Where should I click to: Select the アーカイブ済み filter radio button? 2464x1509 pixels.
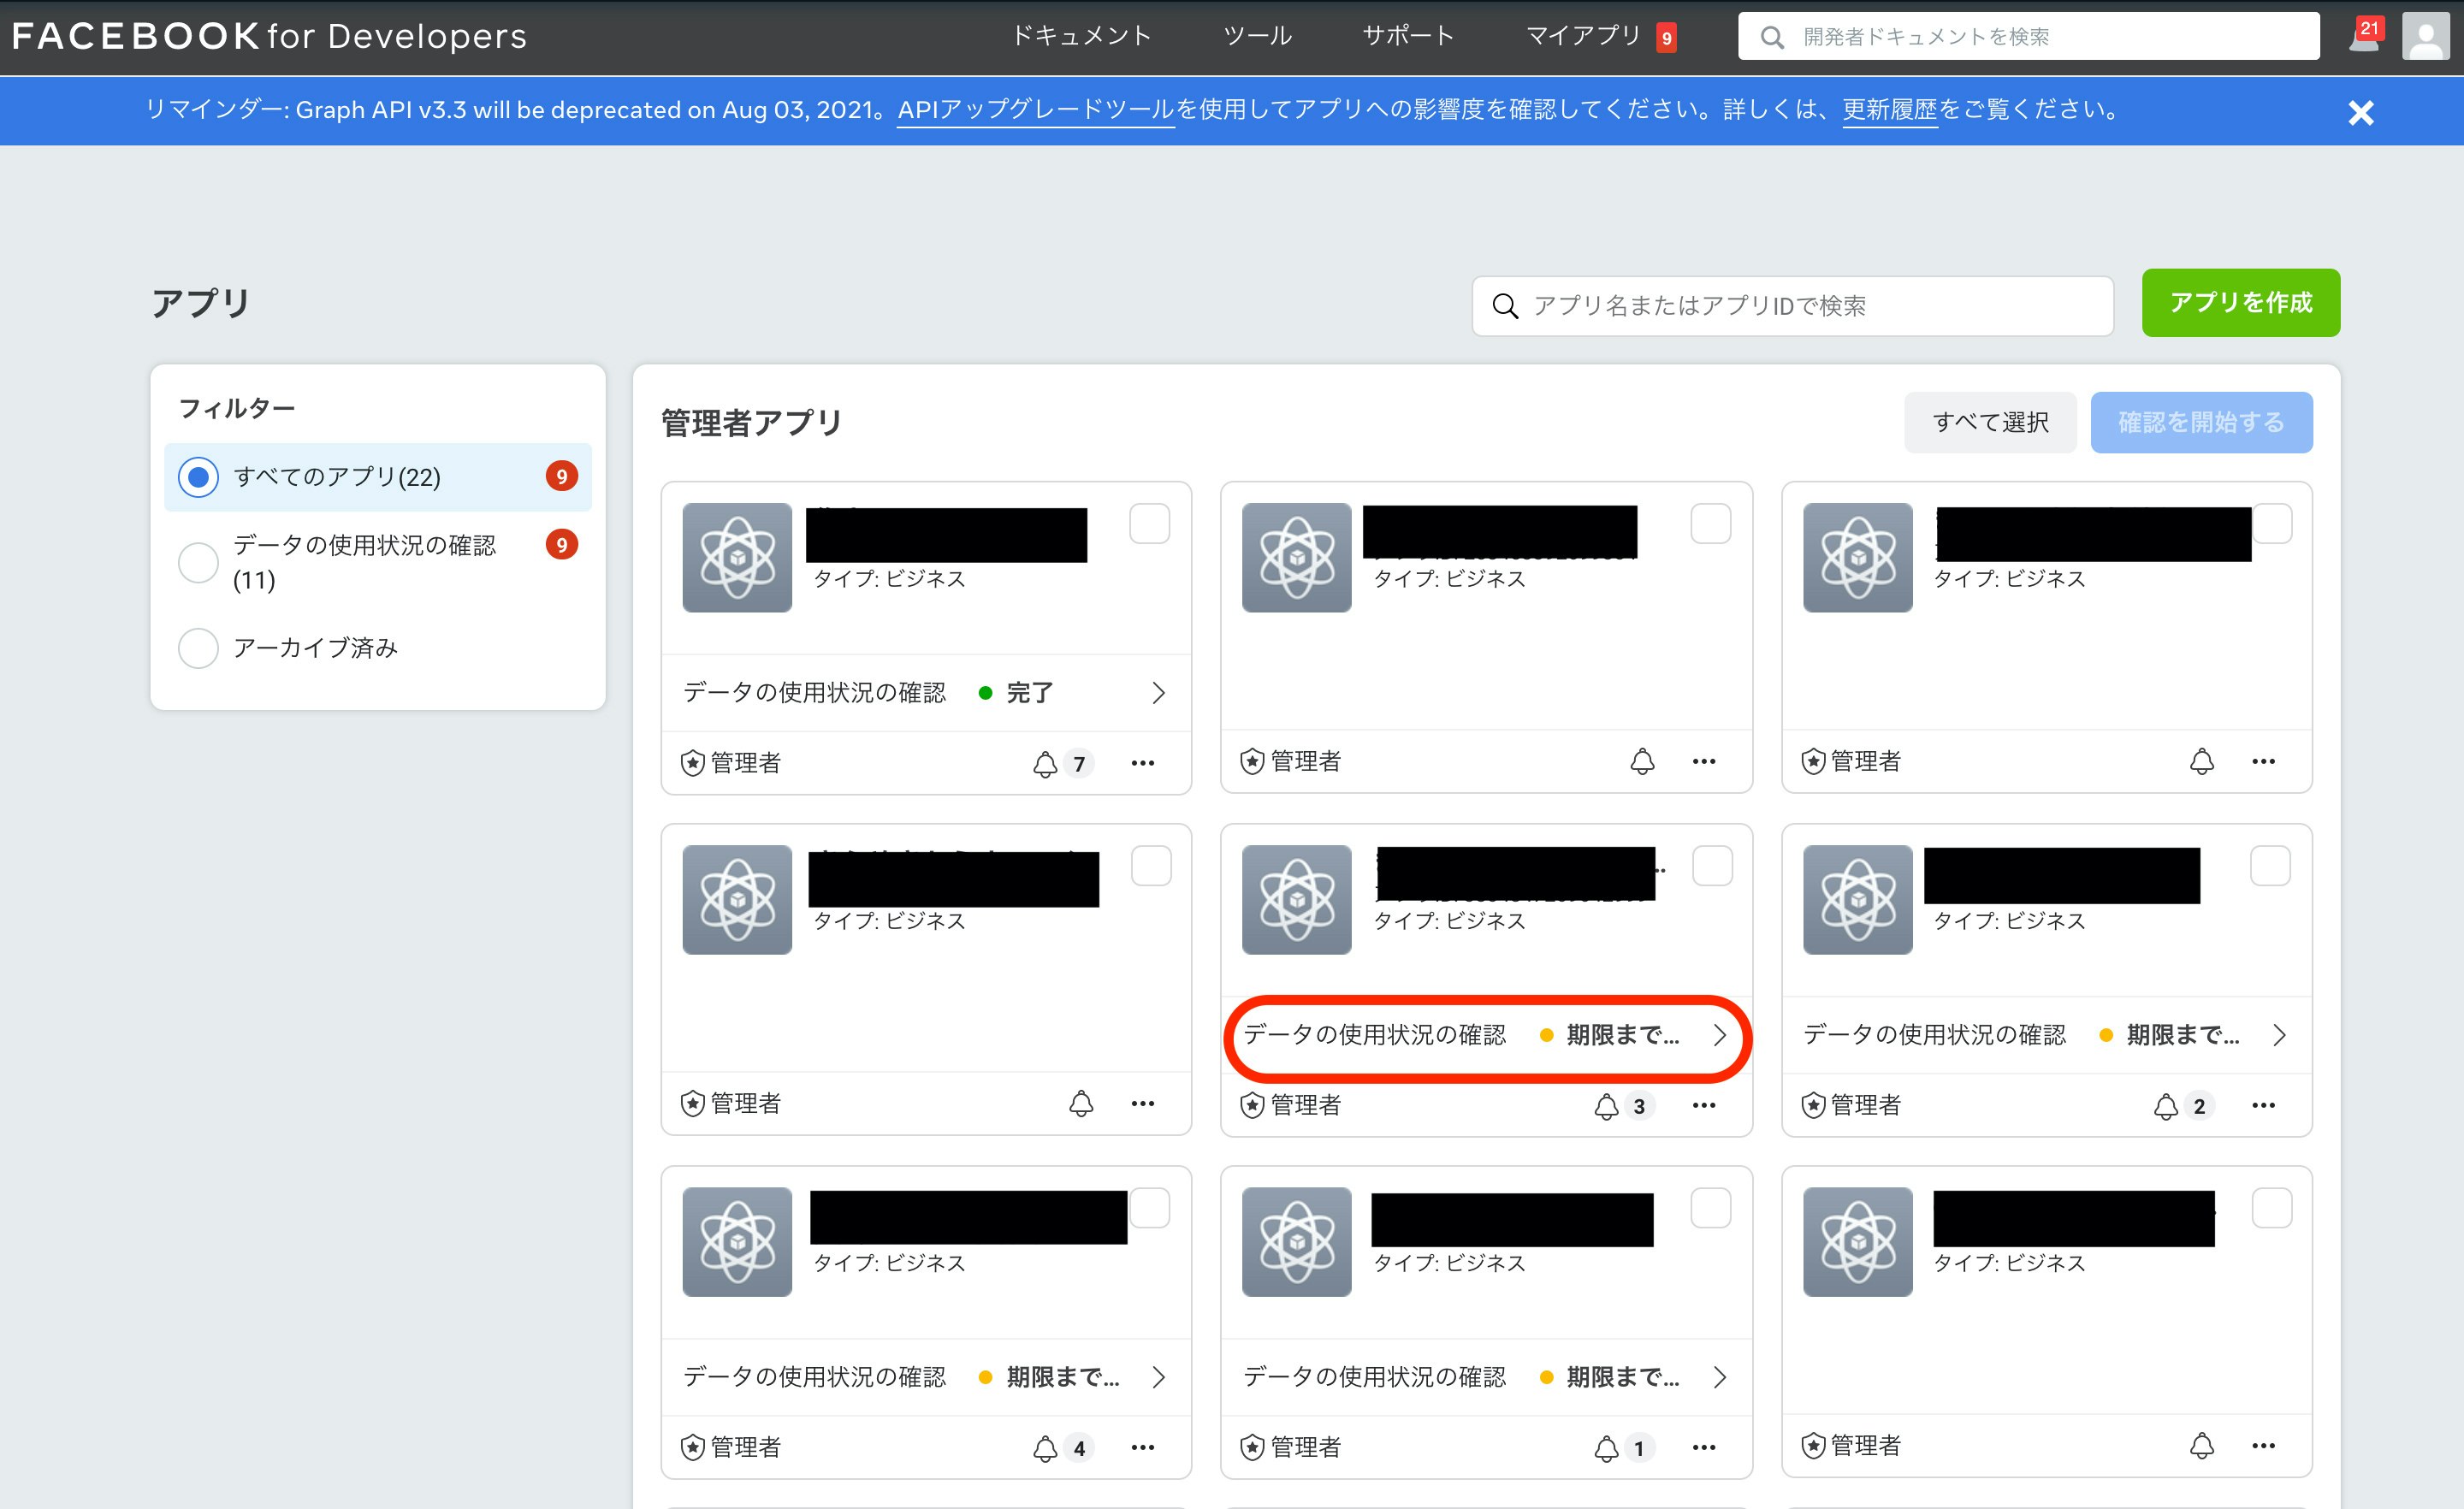click(198, 648)
